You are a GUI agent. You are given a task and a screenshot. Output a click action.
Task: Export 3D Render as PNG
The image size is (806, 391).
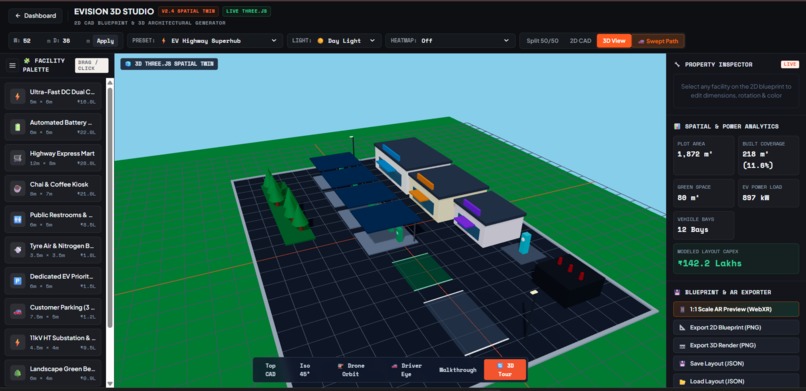click(736, 346)
